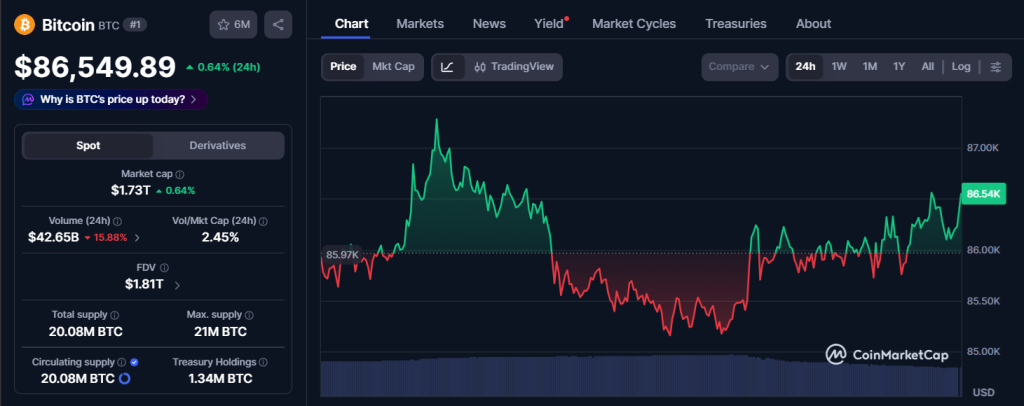The image size is (1024, 406).
Task: Expand the Volume (24h) chevron
Action: pyautogui.click(x=137, y=238)
